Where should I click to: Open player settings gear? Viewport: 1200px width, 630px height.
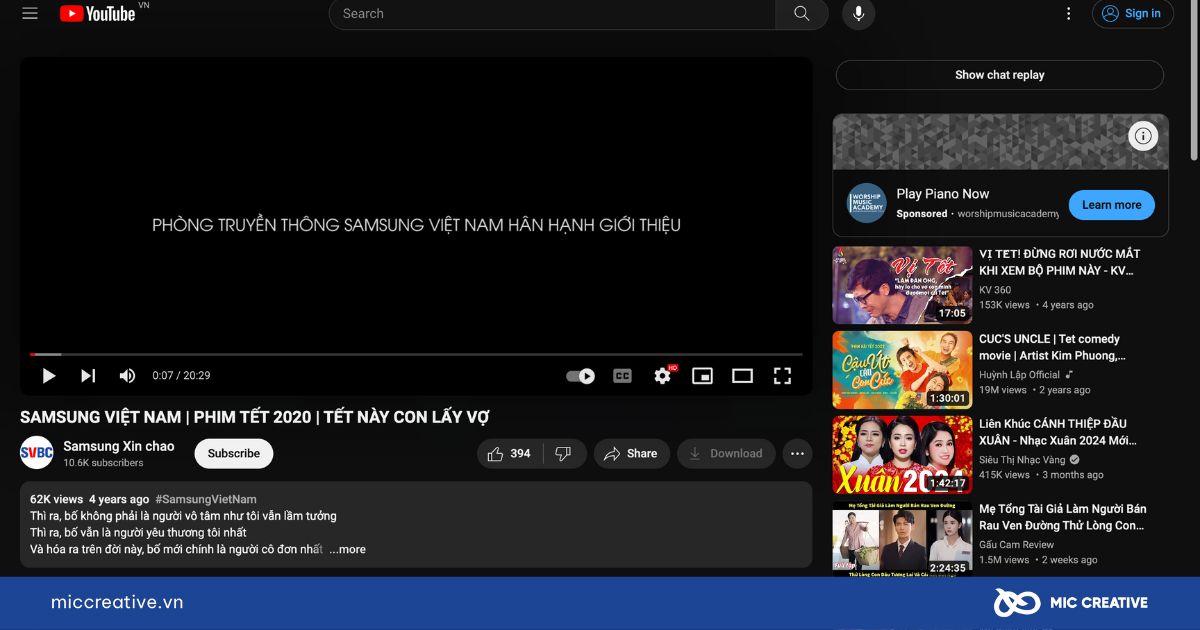point(663,376)
